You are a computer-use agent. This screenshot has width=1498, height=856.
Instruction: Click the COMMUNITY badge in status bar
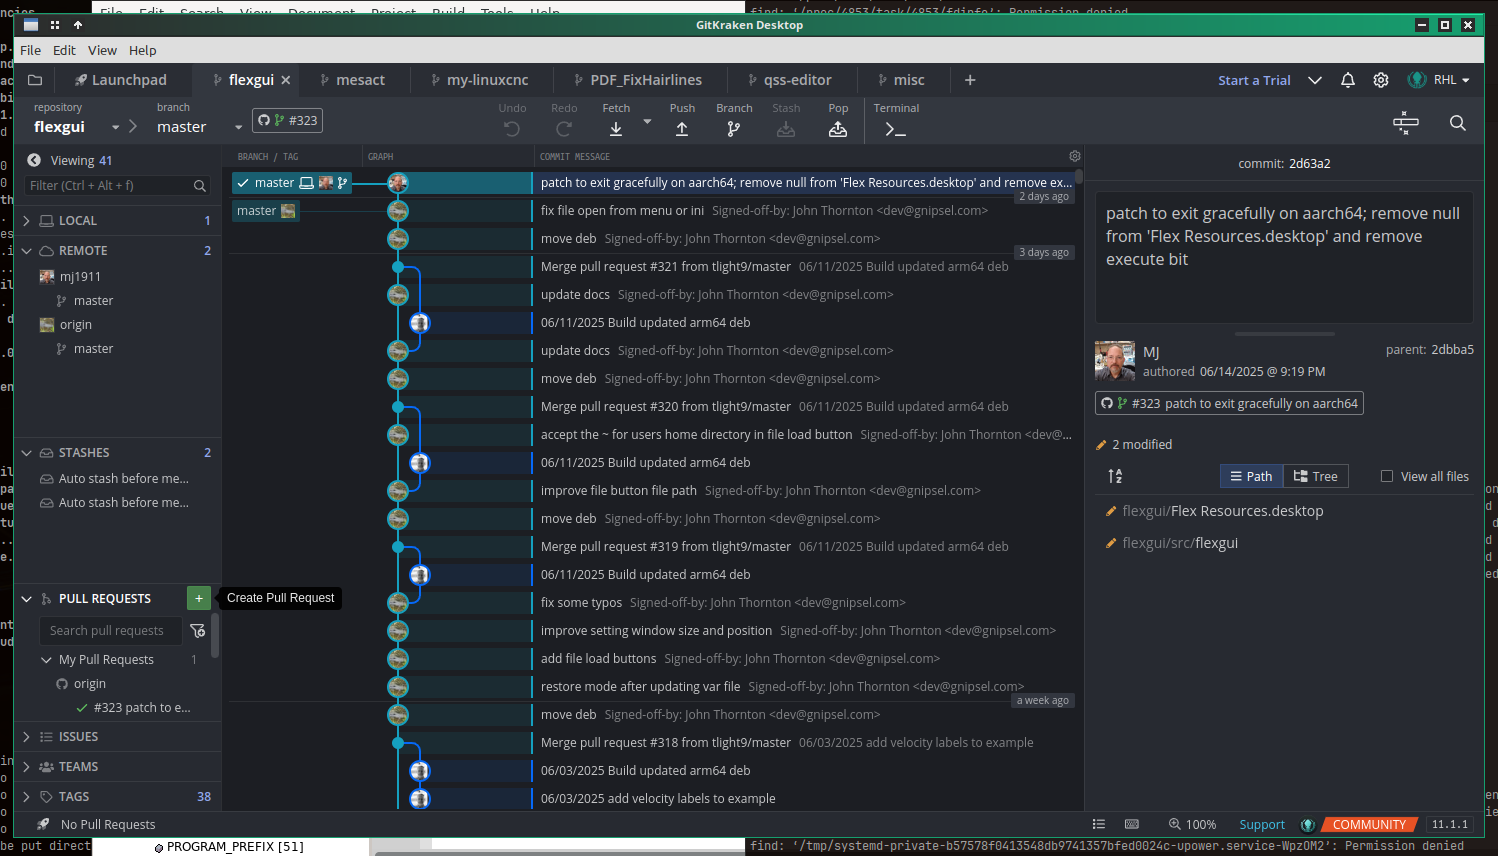1369,825
